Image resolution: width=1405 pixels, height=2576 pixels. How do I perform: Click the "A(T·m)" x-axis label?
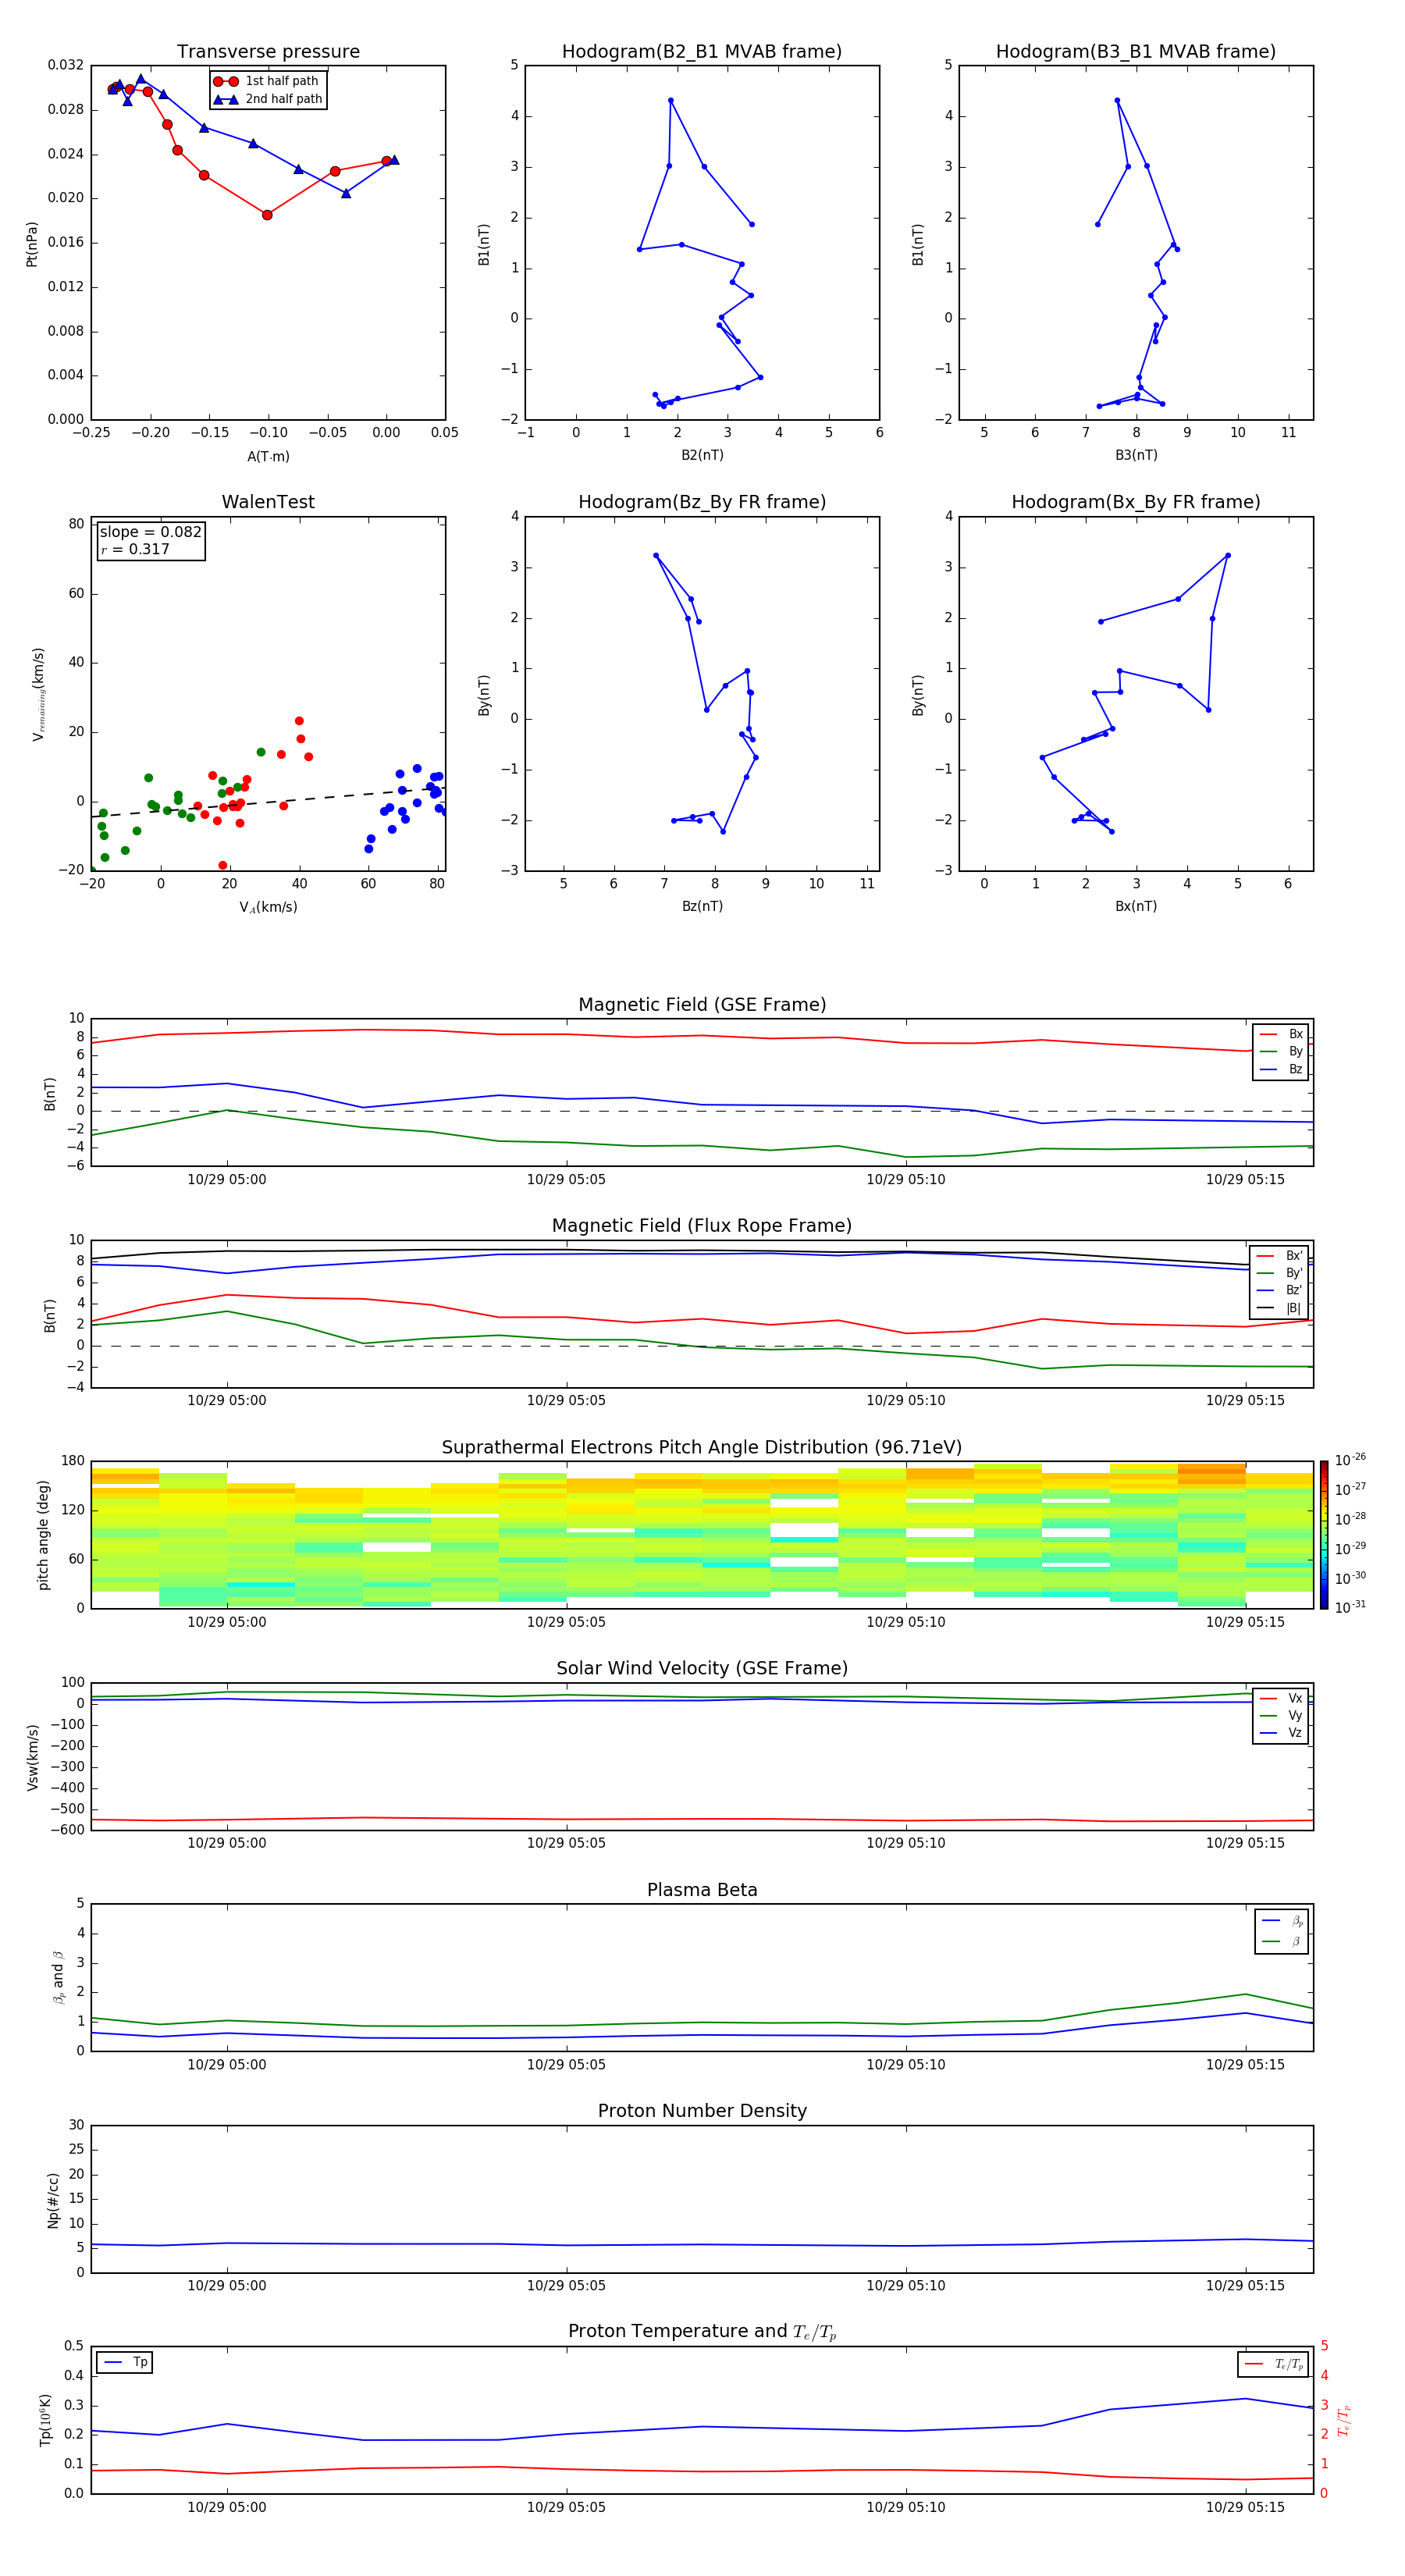(x=268, y=457)
